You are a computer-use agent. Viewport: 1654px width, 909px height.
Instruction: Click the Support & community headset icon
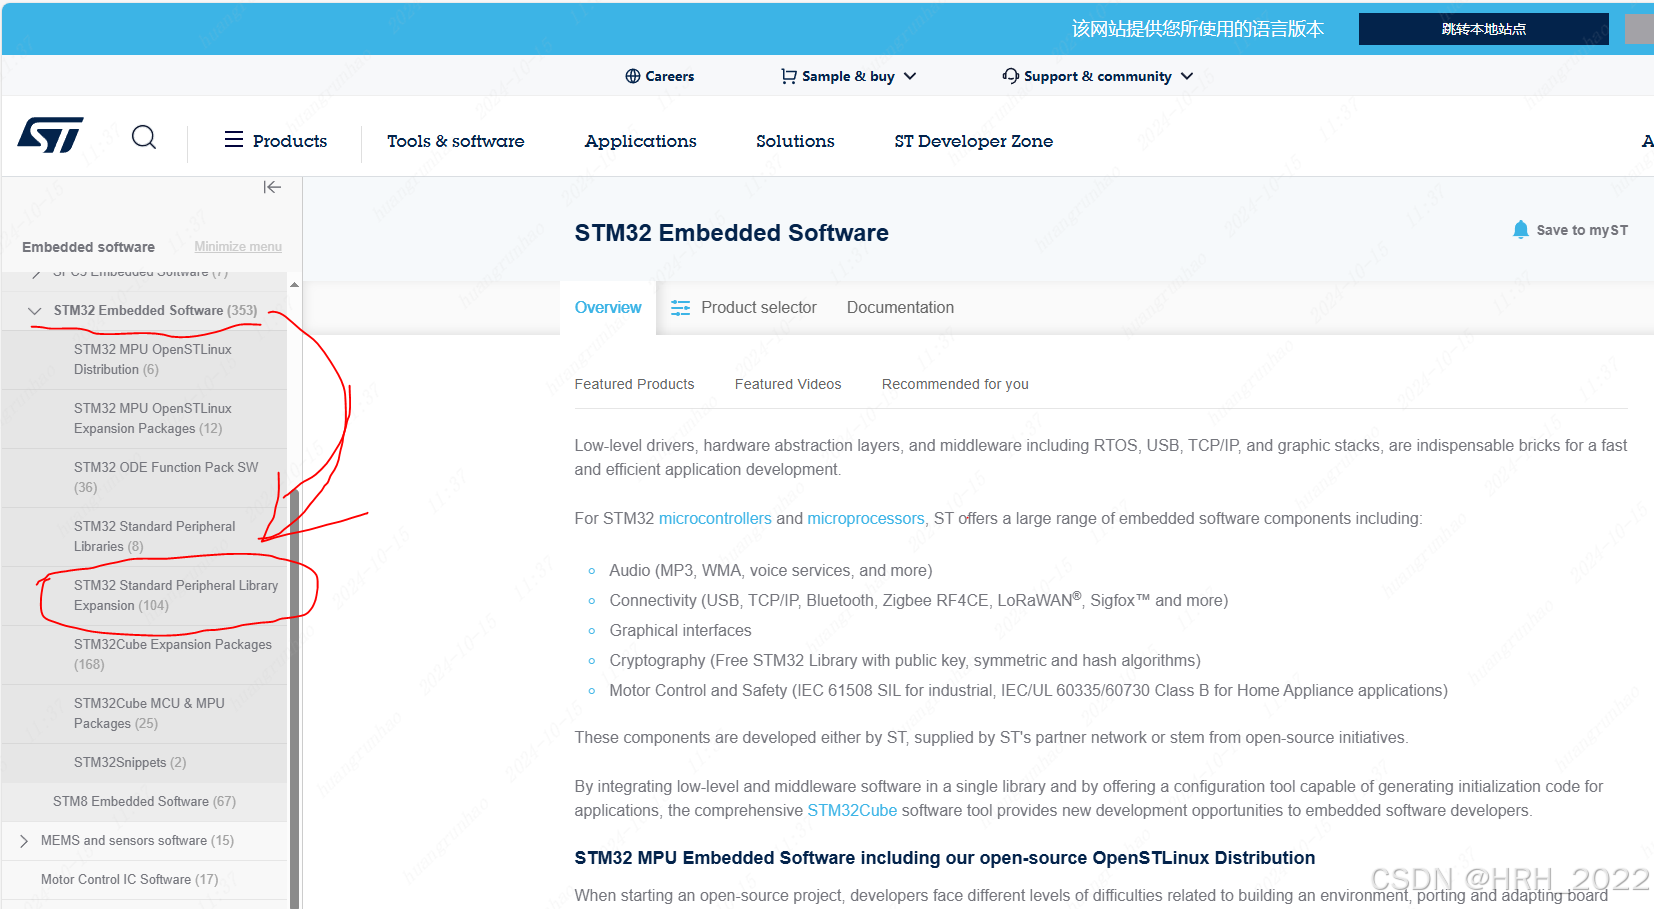click(1011, 76)
